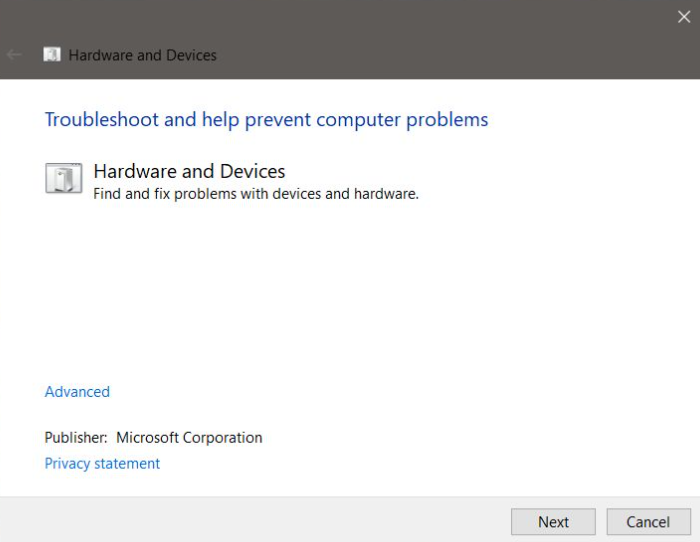
Task: Select the large Hardware and Devices troubleshooter name
Action: coord(189,171)
